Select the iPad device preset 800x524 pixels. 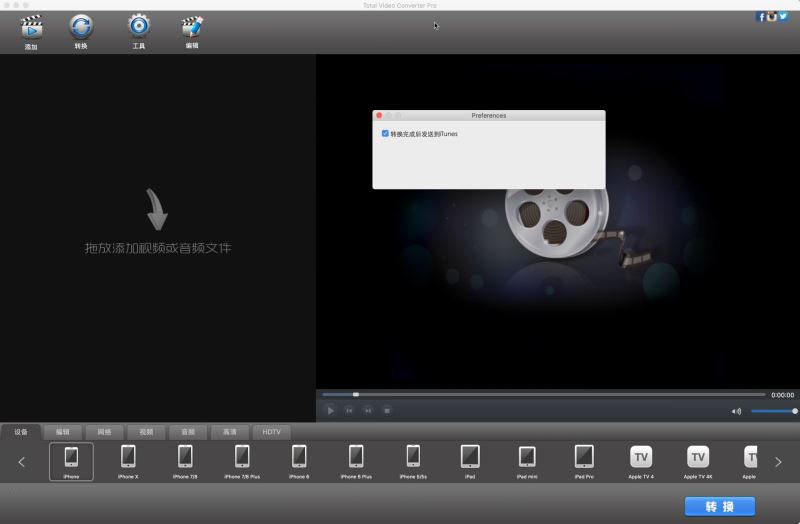click(x=470, y=461)
